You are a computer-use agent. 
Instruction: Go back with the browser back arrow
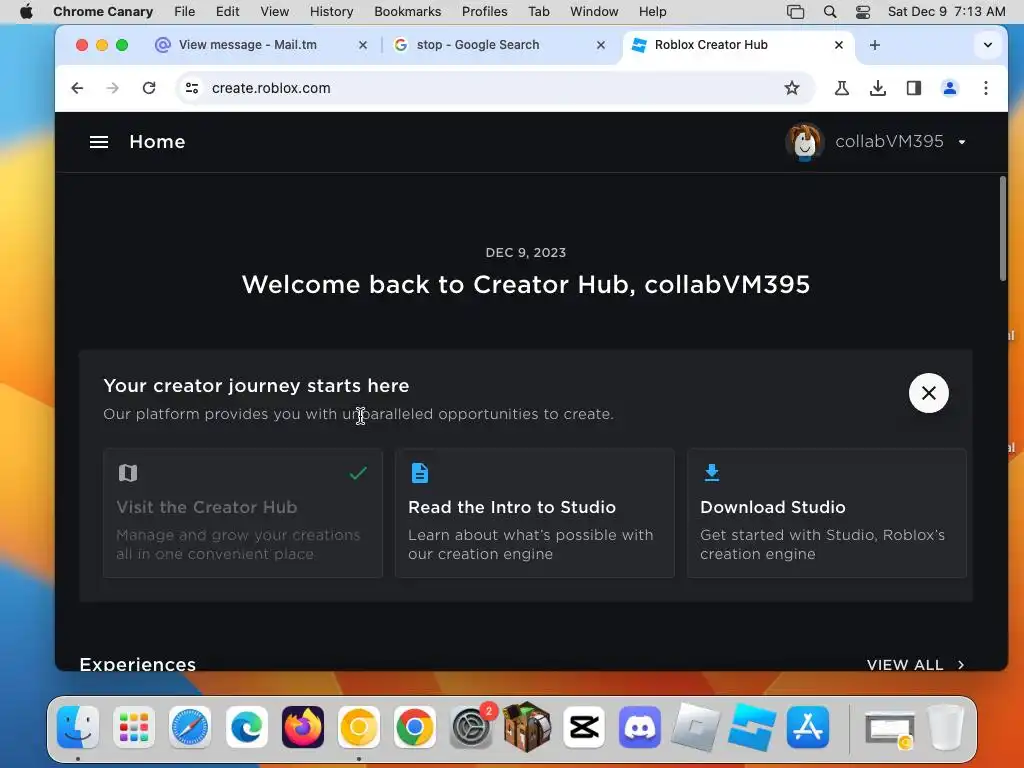click(77, 88)
